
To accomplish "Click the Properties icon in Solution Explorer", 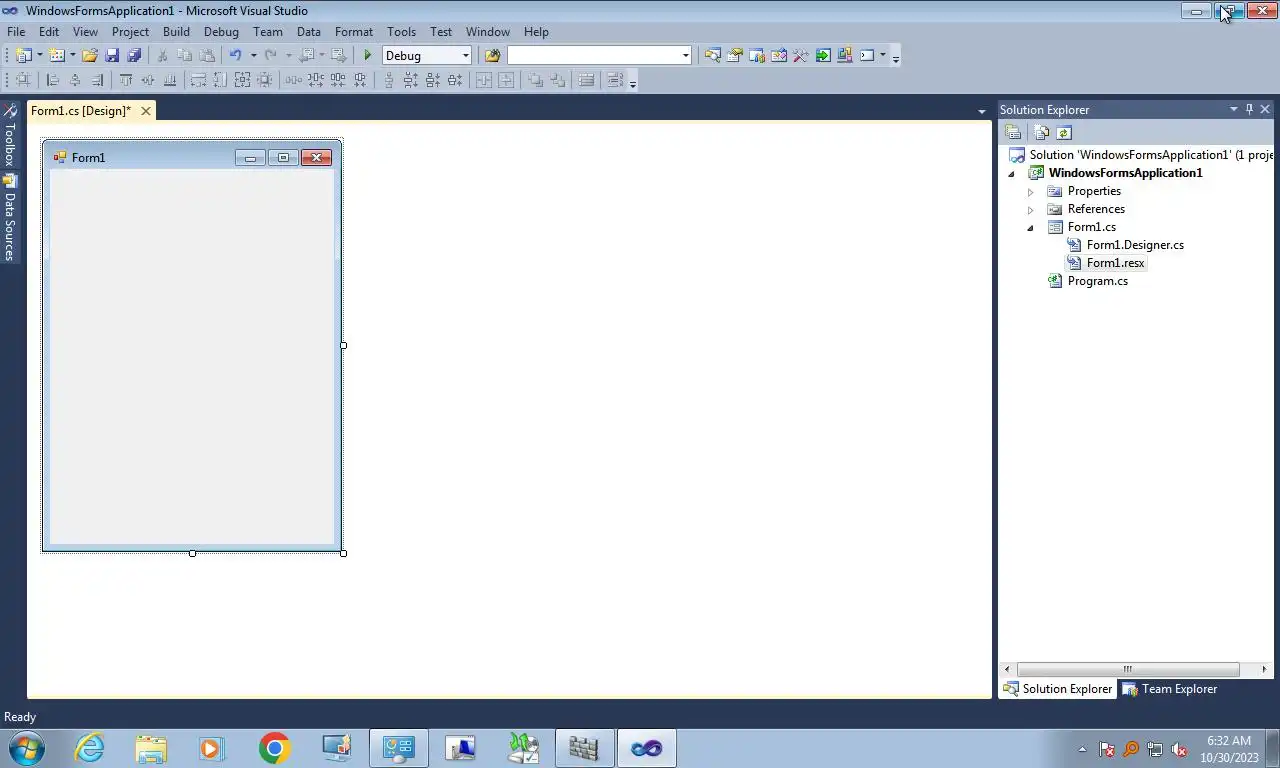I will [x=1013, y=132].
